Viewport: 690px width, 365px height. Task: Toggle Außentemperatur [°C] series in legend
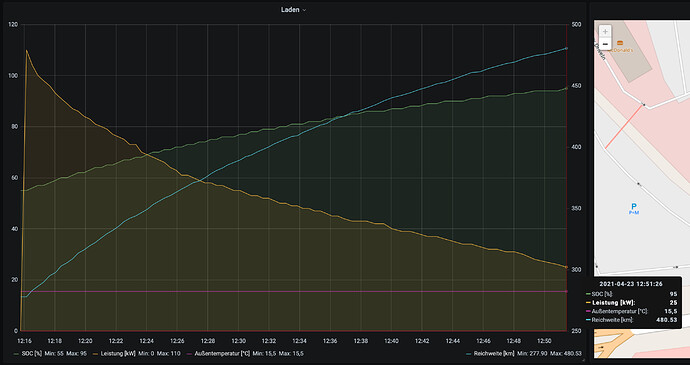click(x=222, y=354)
